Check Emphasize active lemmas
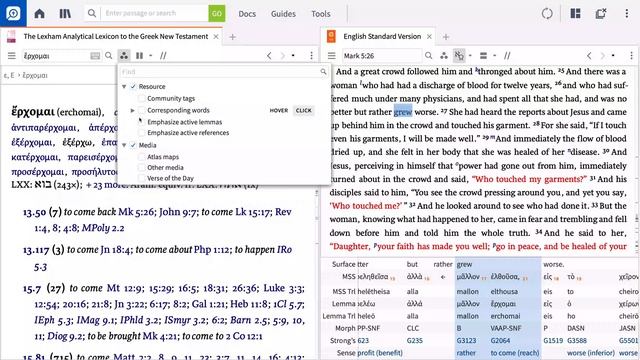Screen dimensions: 640x360 coord(141,122)
